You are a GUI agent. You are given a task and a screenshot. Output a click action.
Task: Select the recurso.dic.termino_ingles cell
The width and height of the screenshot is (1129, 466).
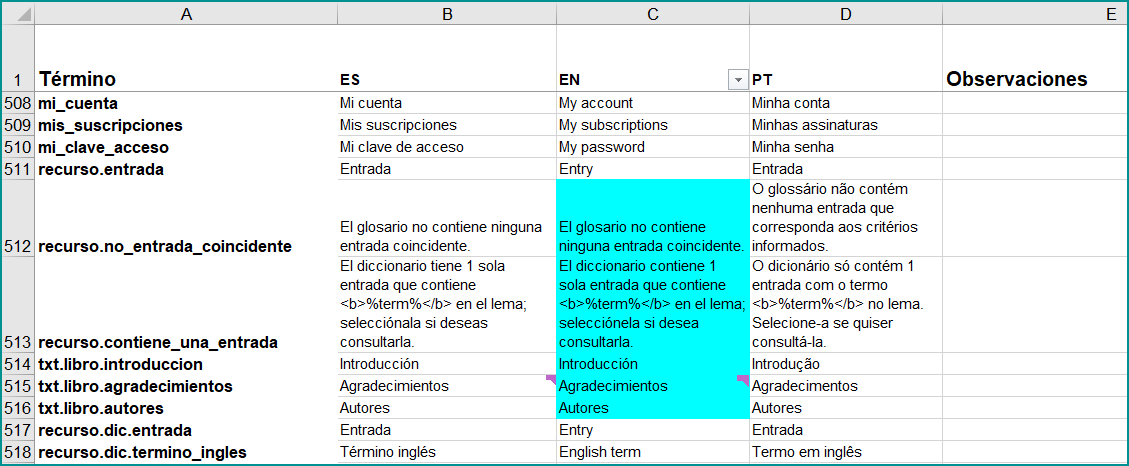[x=186, y=452]
